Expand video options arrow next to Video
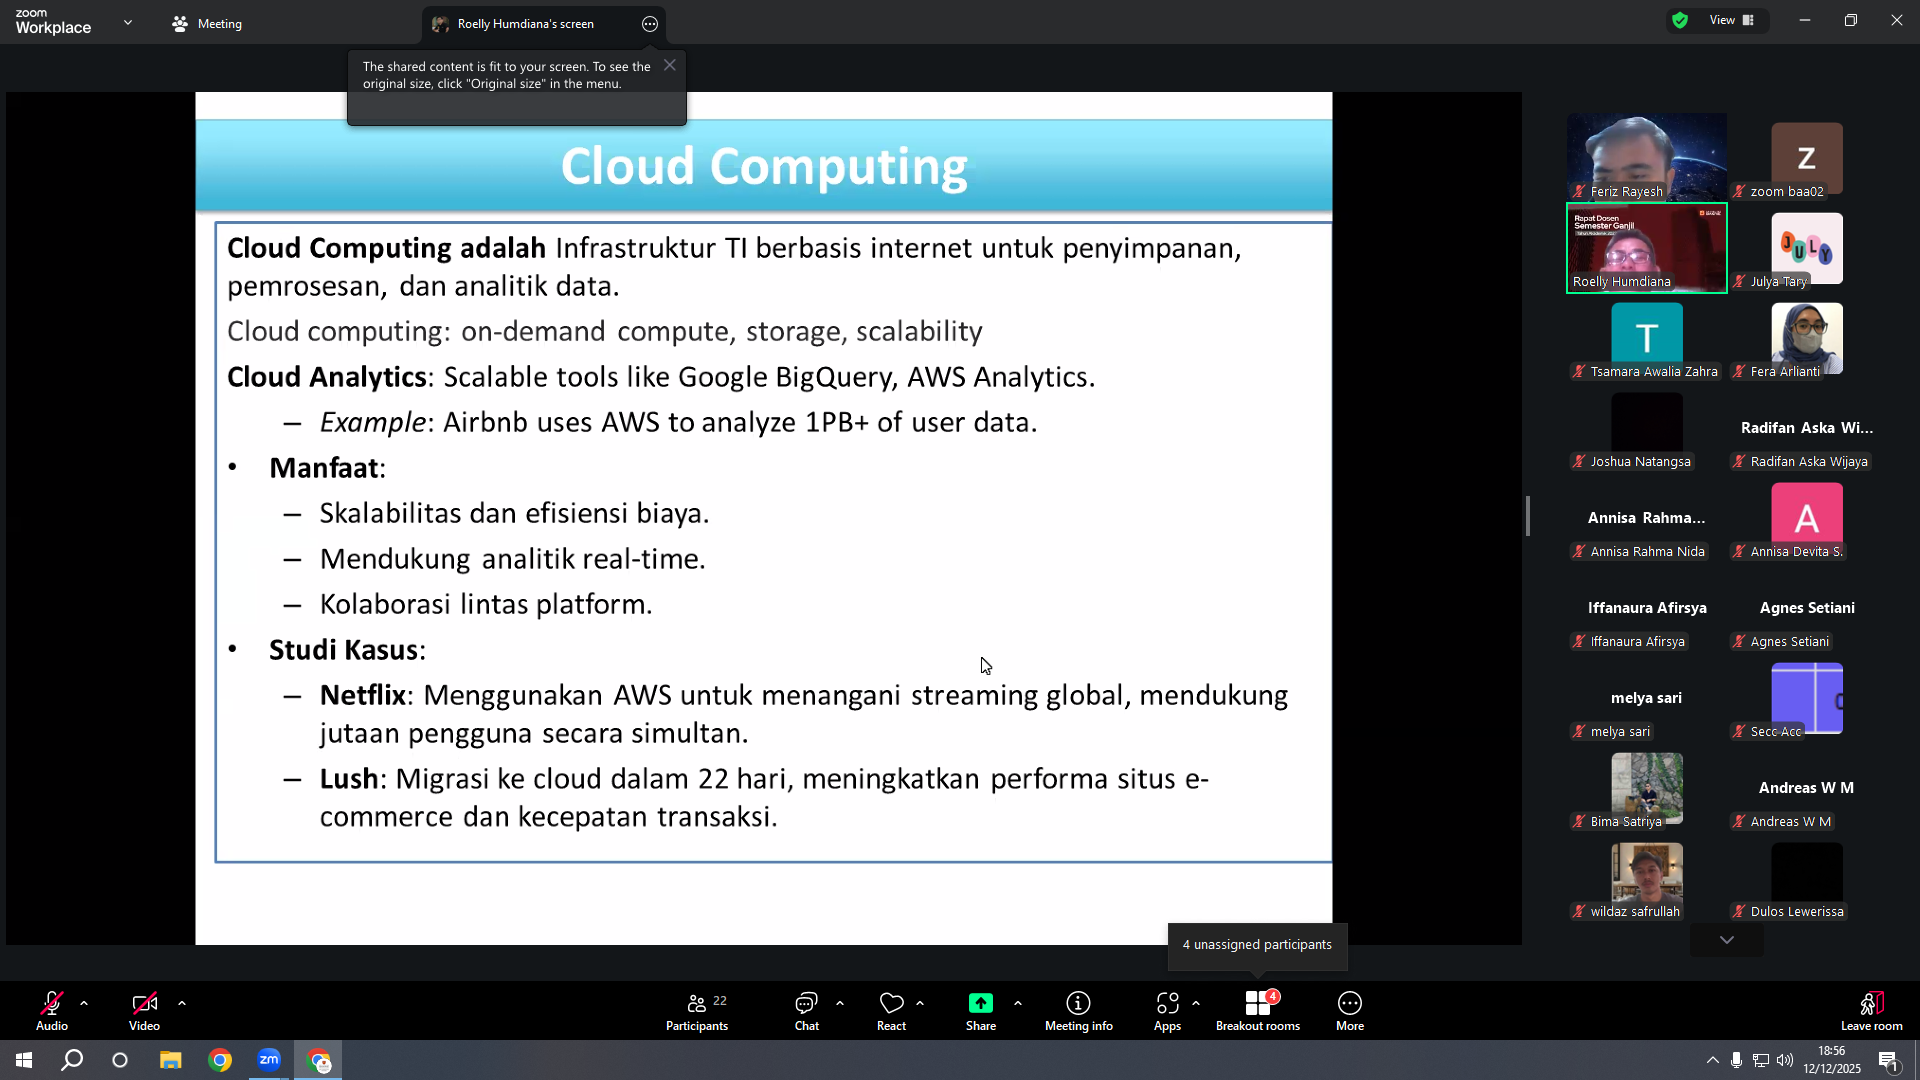Viewport: 1920px width, 1080px height. coord(182,1003)
